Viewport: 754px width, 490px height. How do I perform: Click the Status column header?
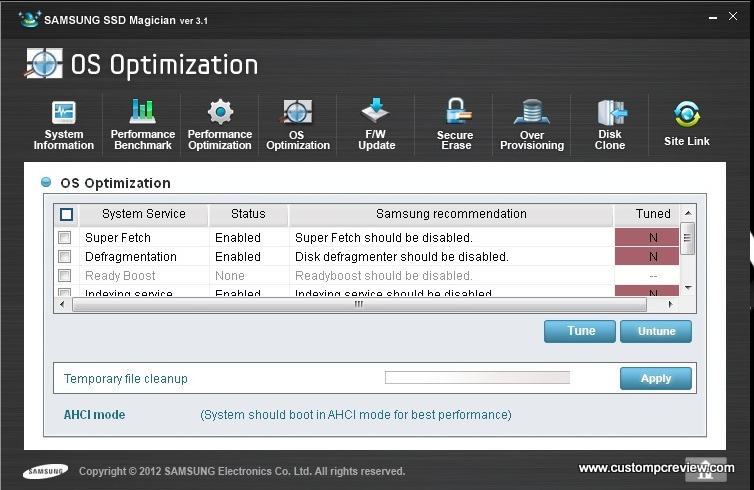point(248,214)
